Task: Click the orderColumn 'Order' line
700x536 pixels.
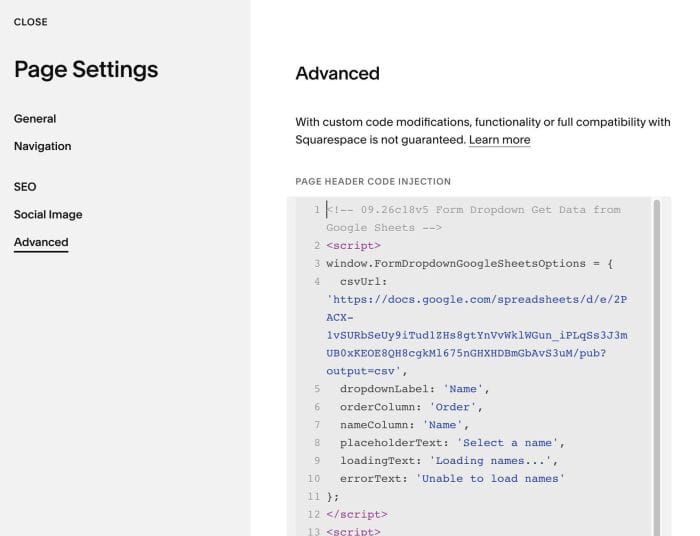Action: tap(411, 407)
